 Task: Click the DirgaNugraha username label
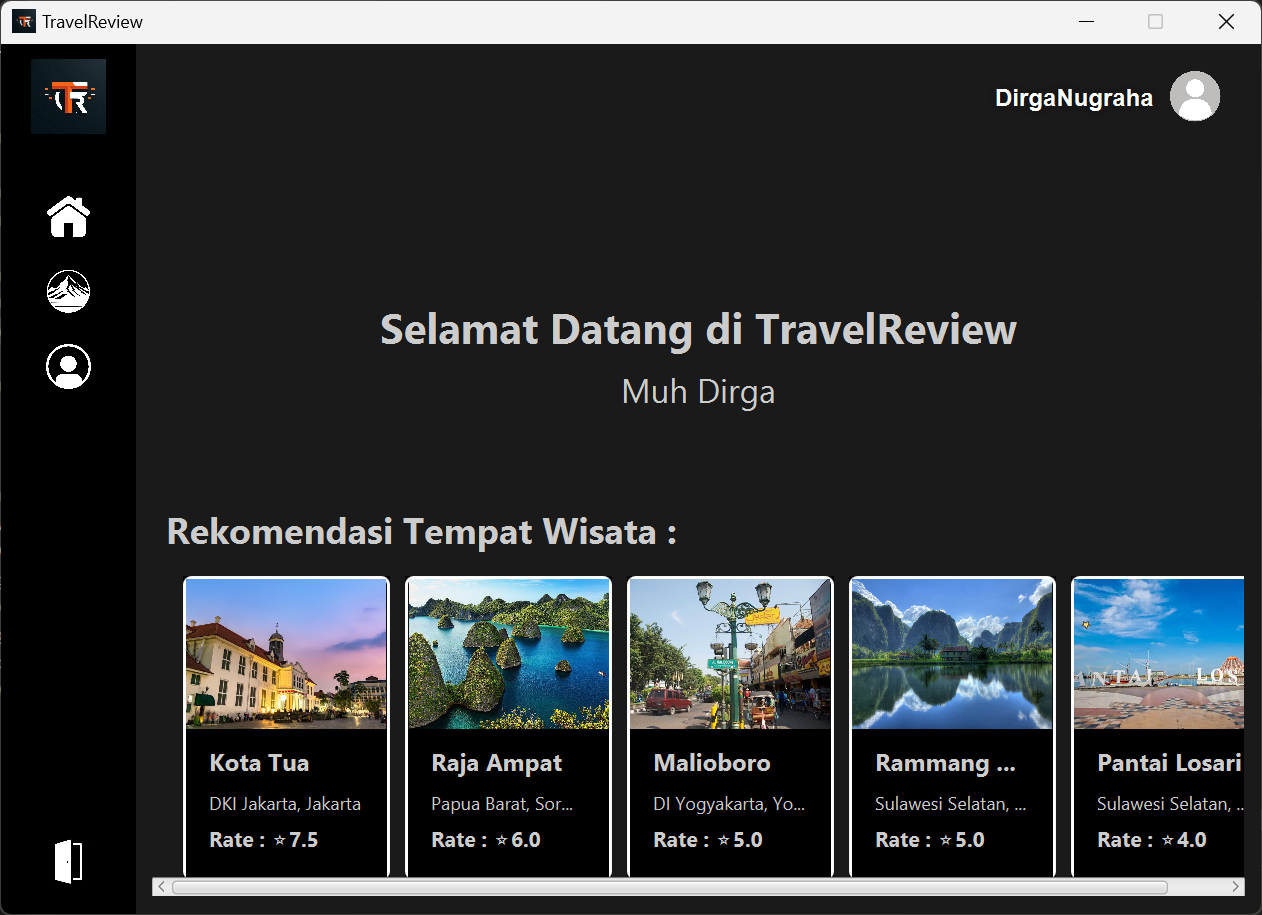[1073, 98]
